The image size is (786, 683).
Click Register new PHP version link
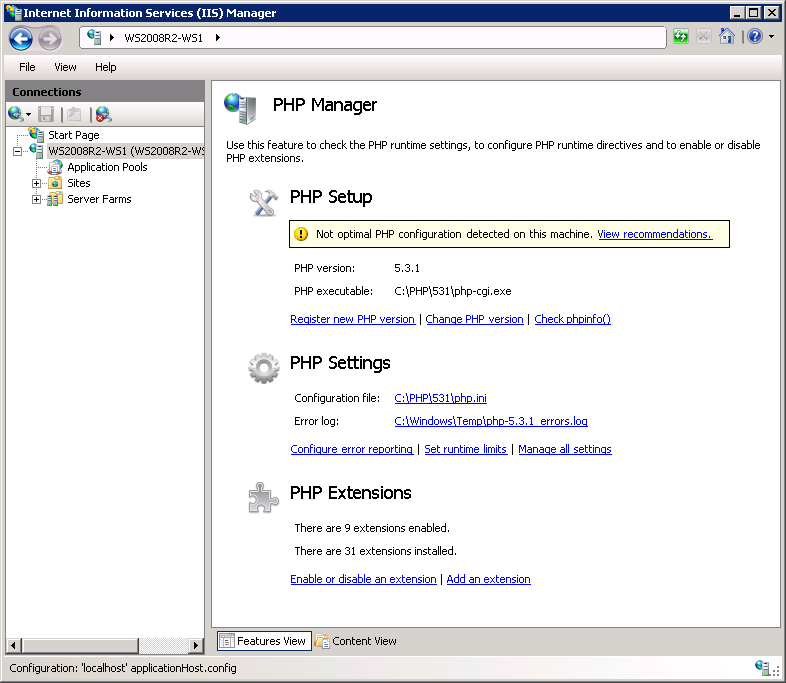352,319
